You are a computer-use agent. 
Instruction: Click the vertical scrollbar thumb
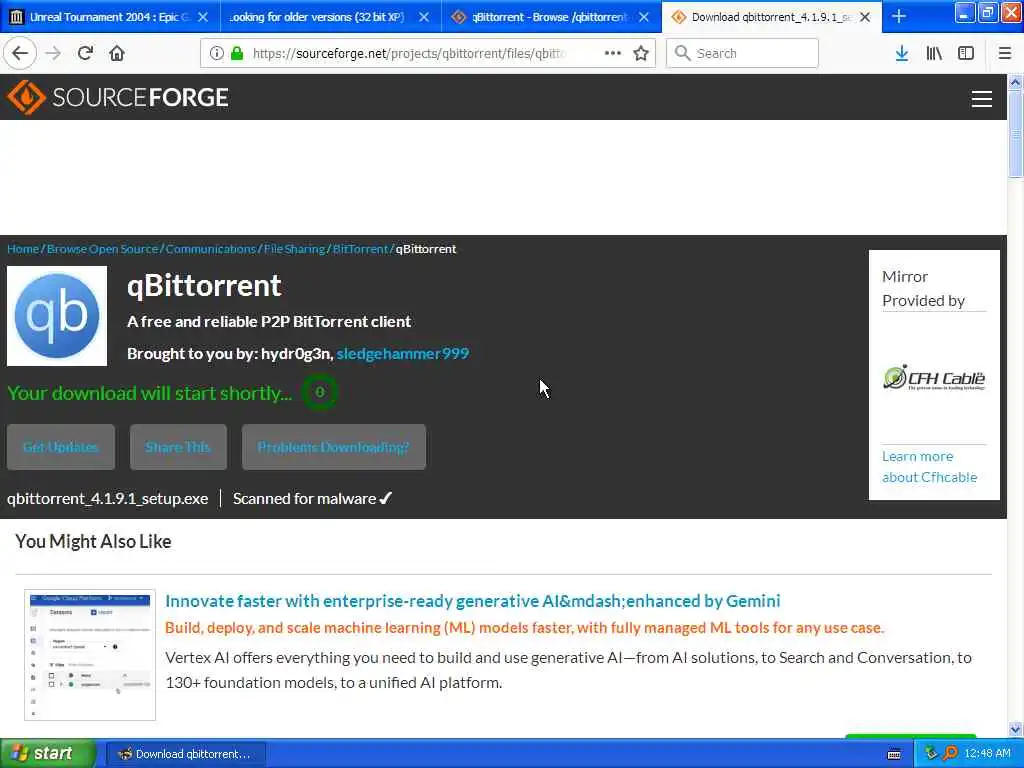1016,134
